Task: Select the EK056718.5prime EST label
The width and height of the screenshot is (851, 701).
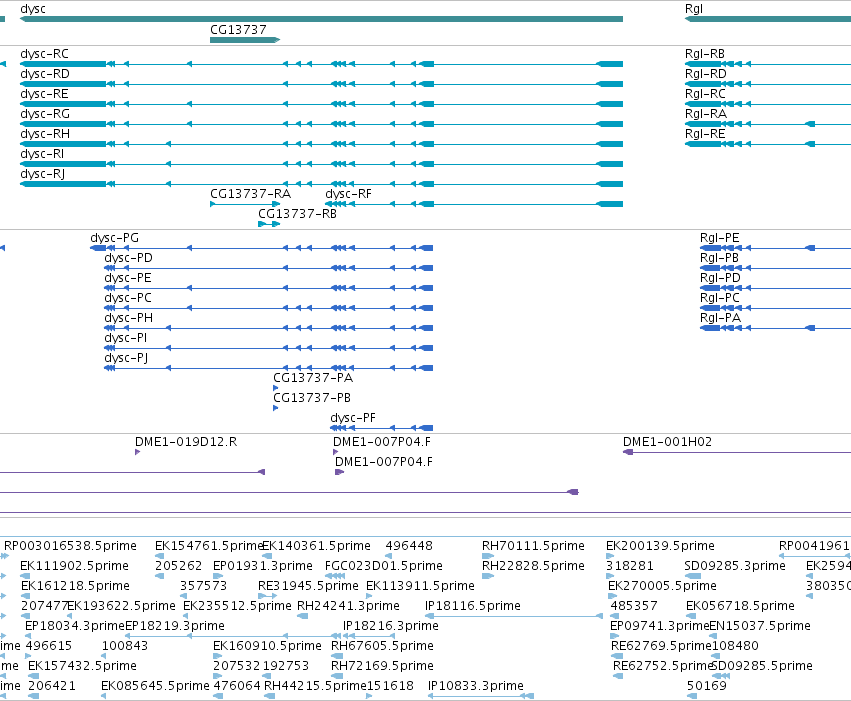Action: point(740,606)
